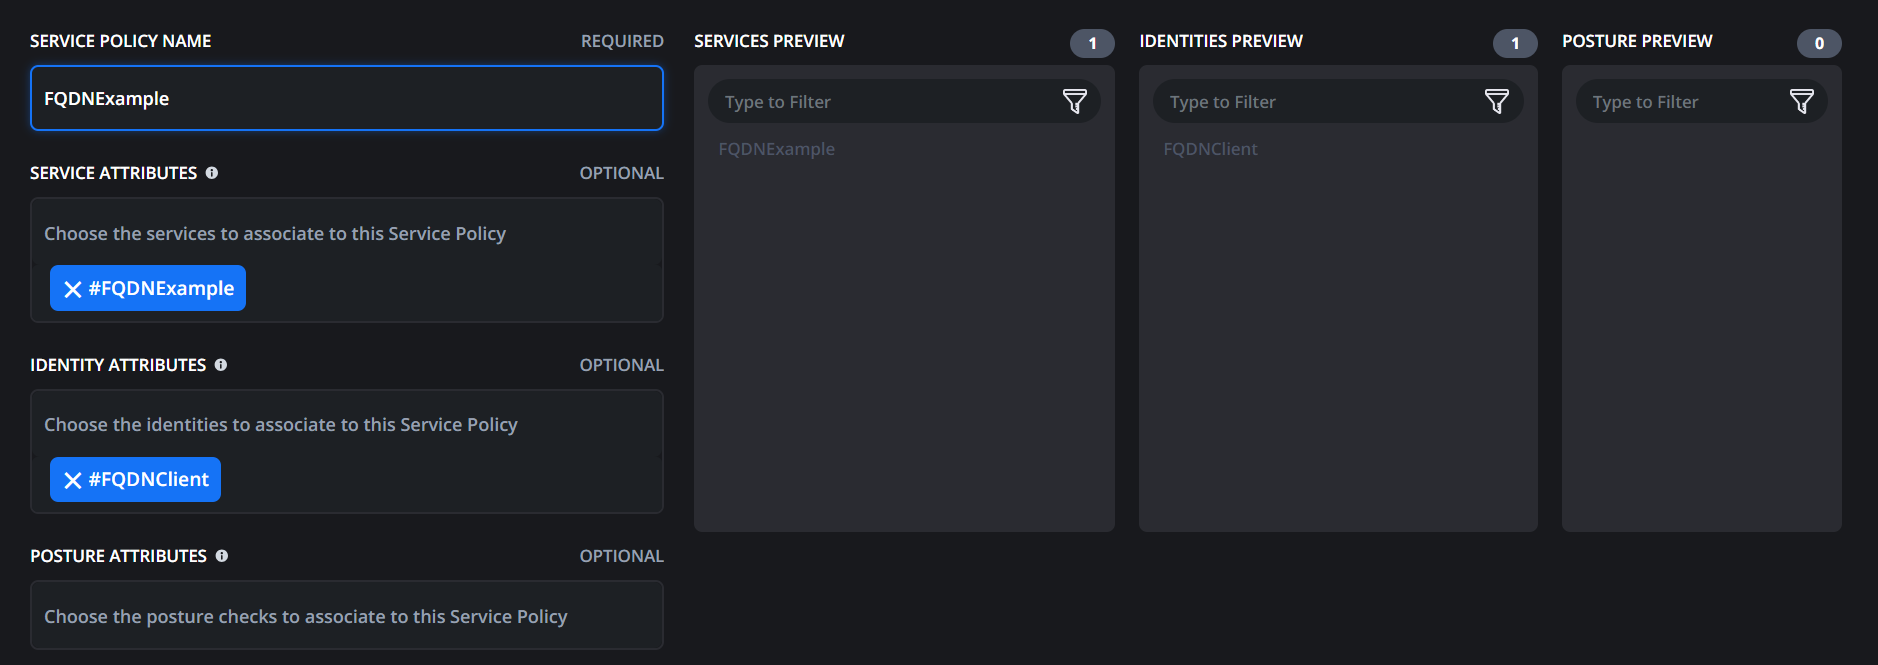The height and width of the screenshot is (665, 1878).
Task: Click the services selection field
Action: click(x=346, y=233)
